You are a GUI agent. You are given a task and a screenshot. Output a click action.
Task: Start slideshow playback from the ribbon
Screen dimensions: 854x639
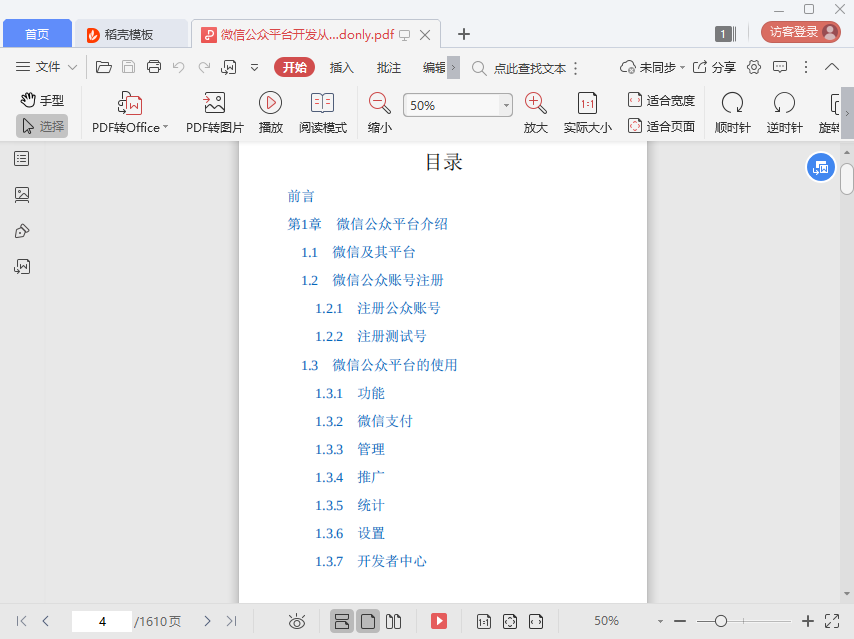coord(271,113)
